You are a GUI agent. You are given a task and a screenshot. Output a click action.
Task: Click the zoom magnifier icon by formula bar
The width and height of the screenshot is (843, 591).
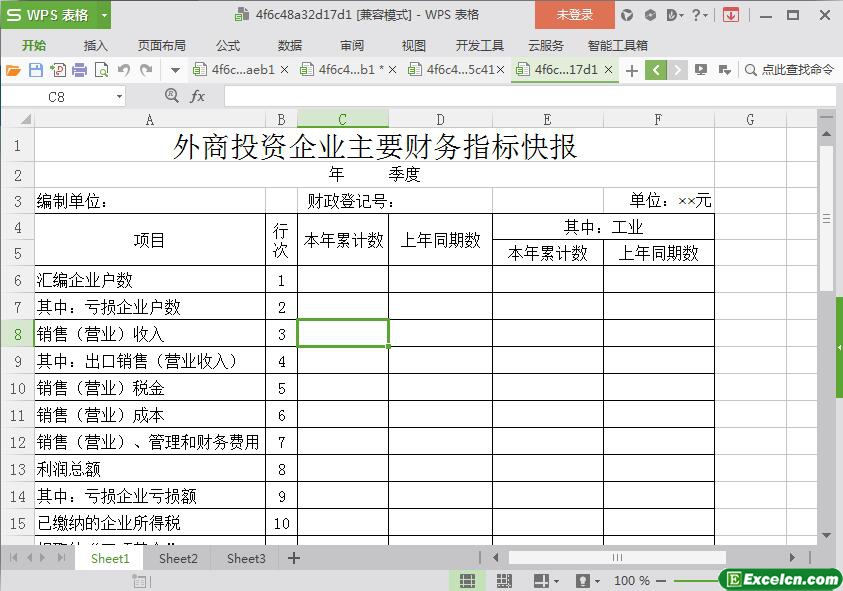click(x=172, y=96)
